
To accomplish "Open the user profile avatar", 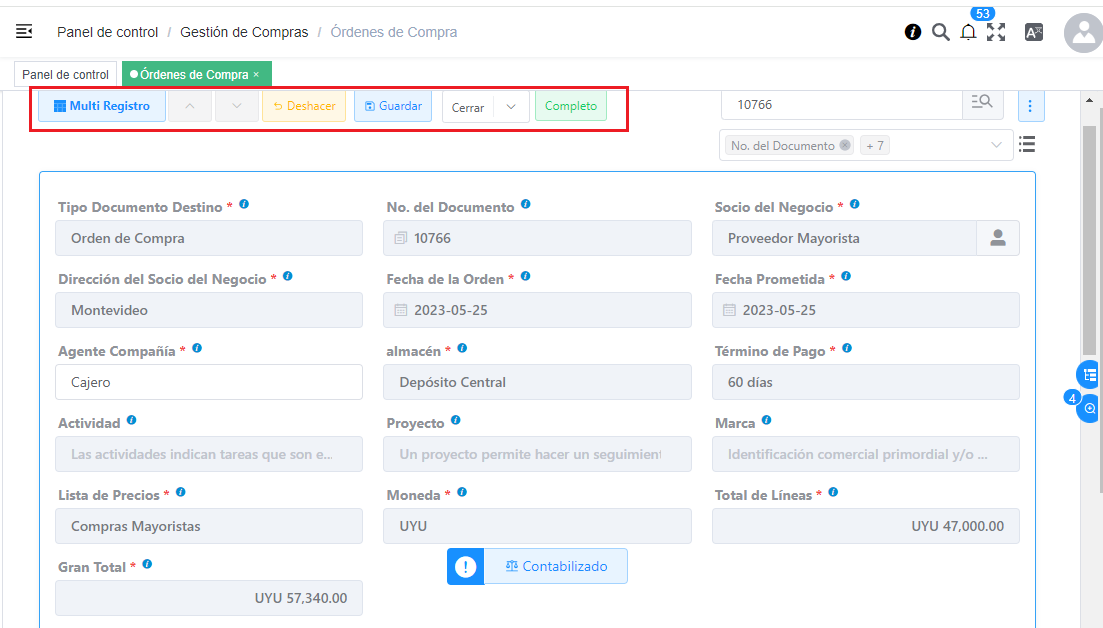I will click(1083, 33).
